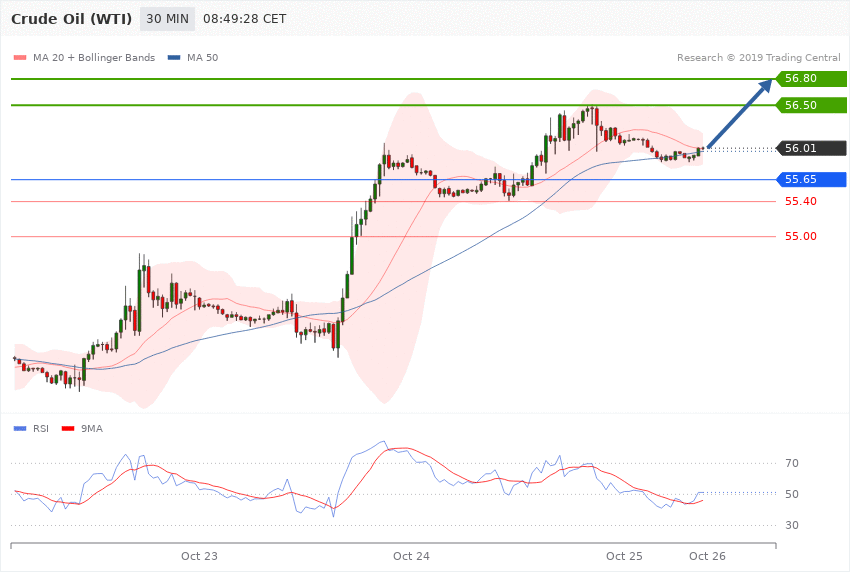Click the Oct 25 date axis label

[x=624, y=556]
